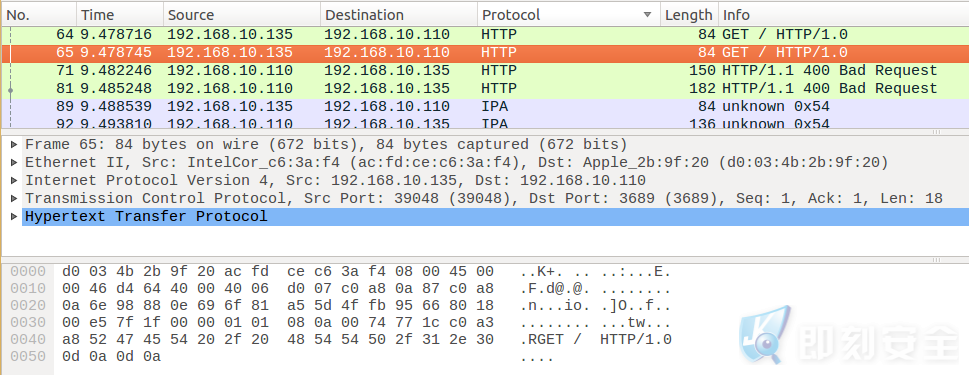Select packet 81 with length 182
Image resolution: width=969 pixels, height=375 pixels.
click(485, 89)
